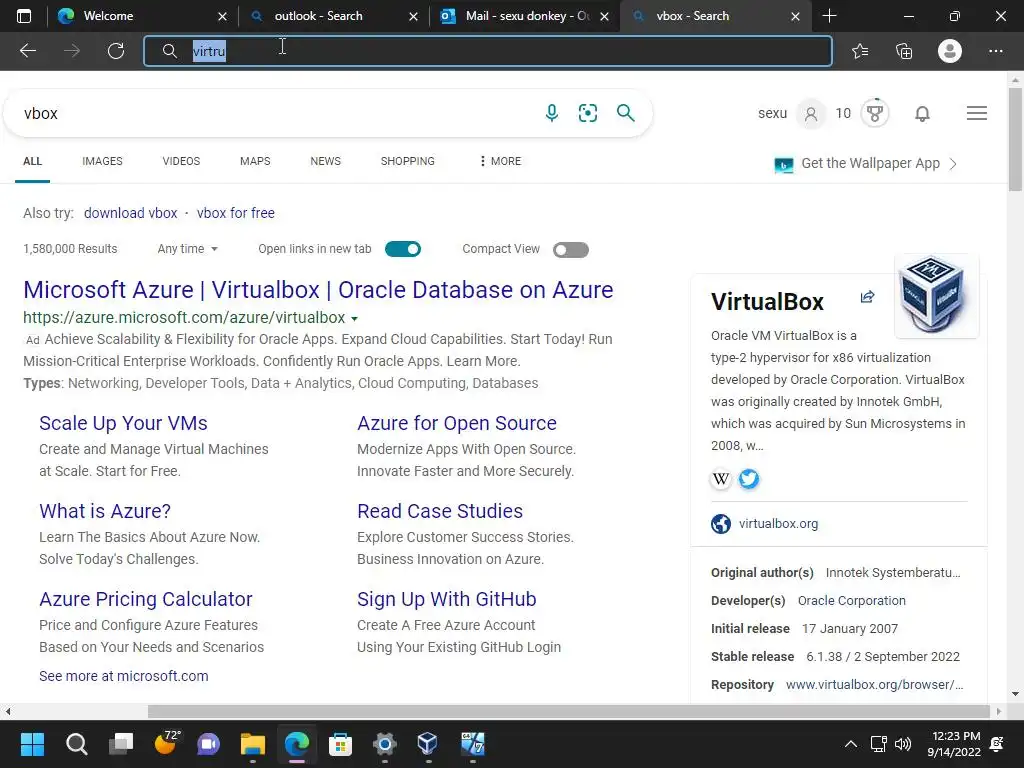The image size is (1024, 768).
Task: Open the Collections icon in toolbar
Action: point(904,51)
